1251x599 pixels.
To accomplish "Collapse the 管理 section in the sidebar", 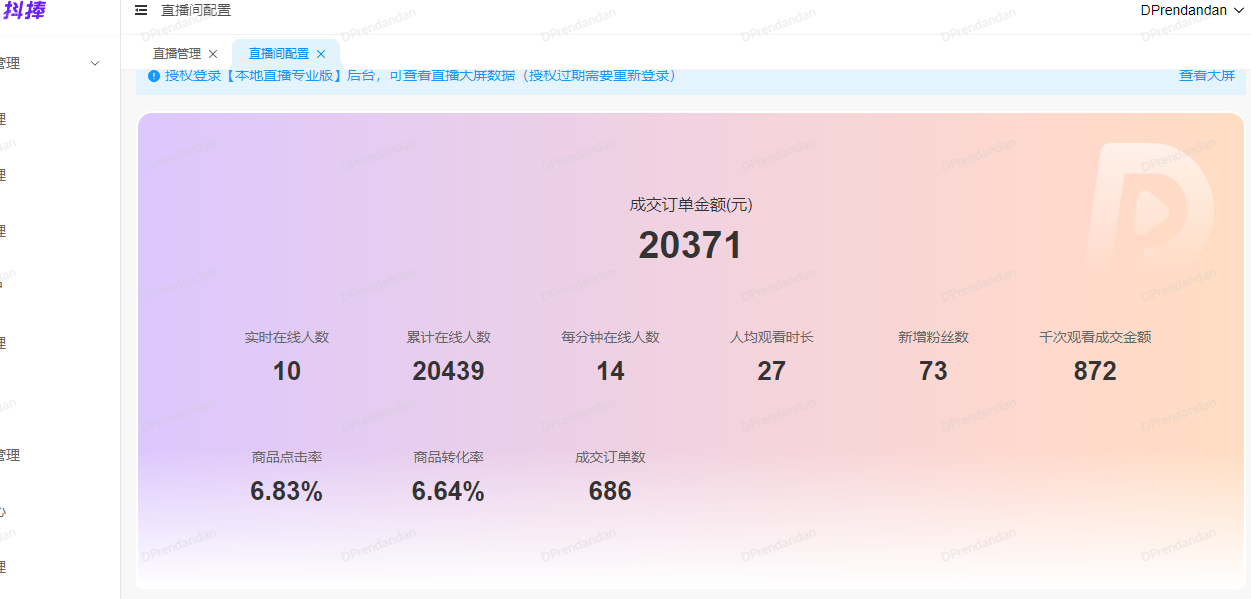I will (94, 62).
